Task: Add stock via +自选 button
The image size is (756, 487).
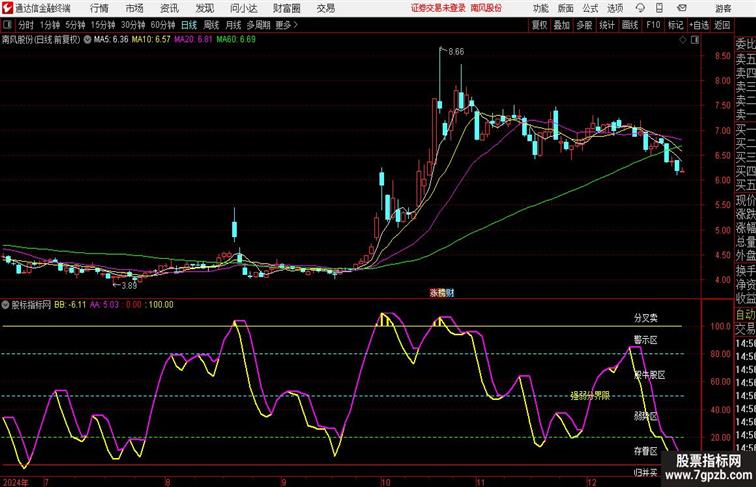Action: pos(699,25)
